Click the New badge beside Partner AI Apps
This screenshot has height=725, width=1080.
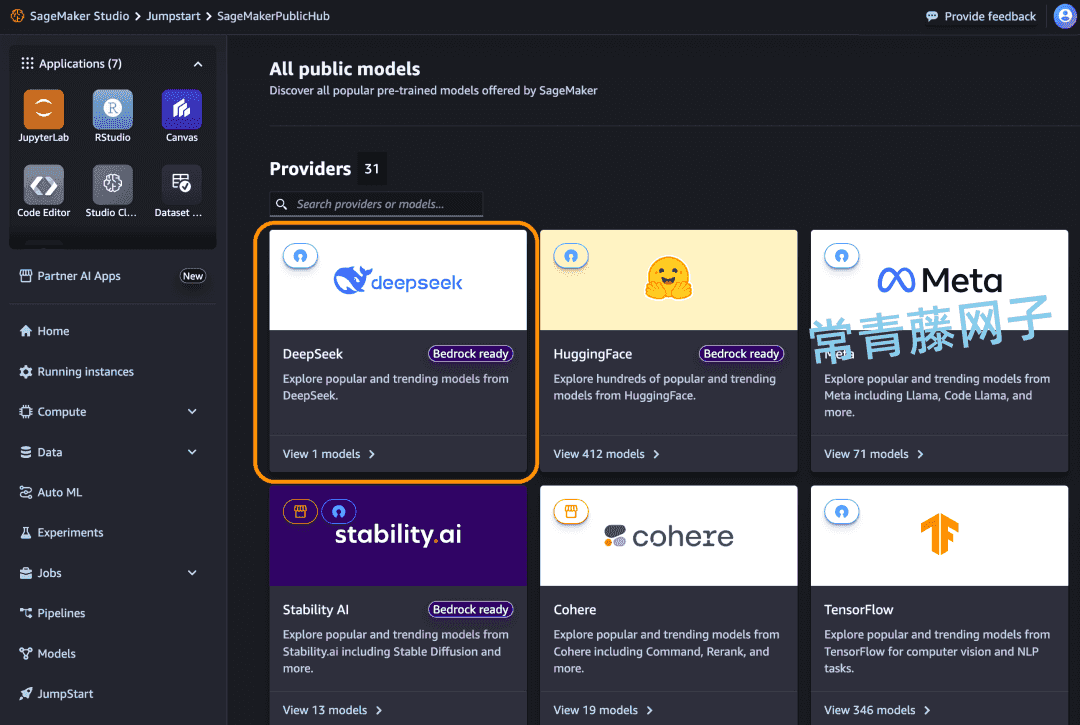pyautogui.click(x=193, y=276)
